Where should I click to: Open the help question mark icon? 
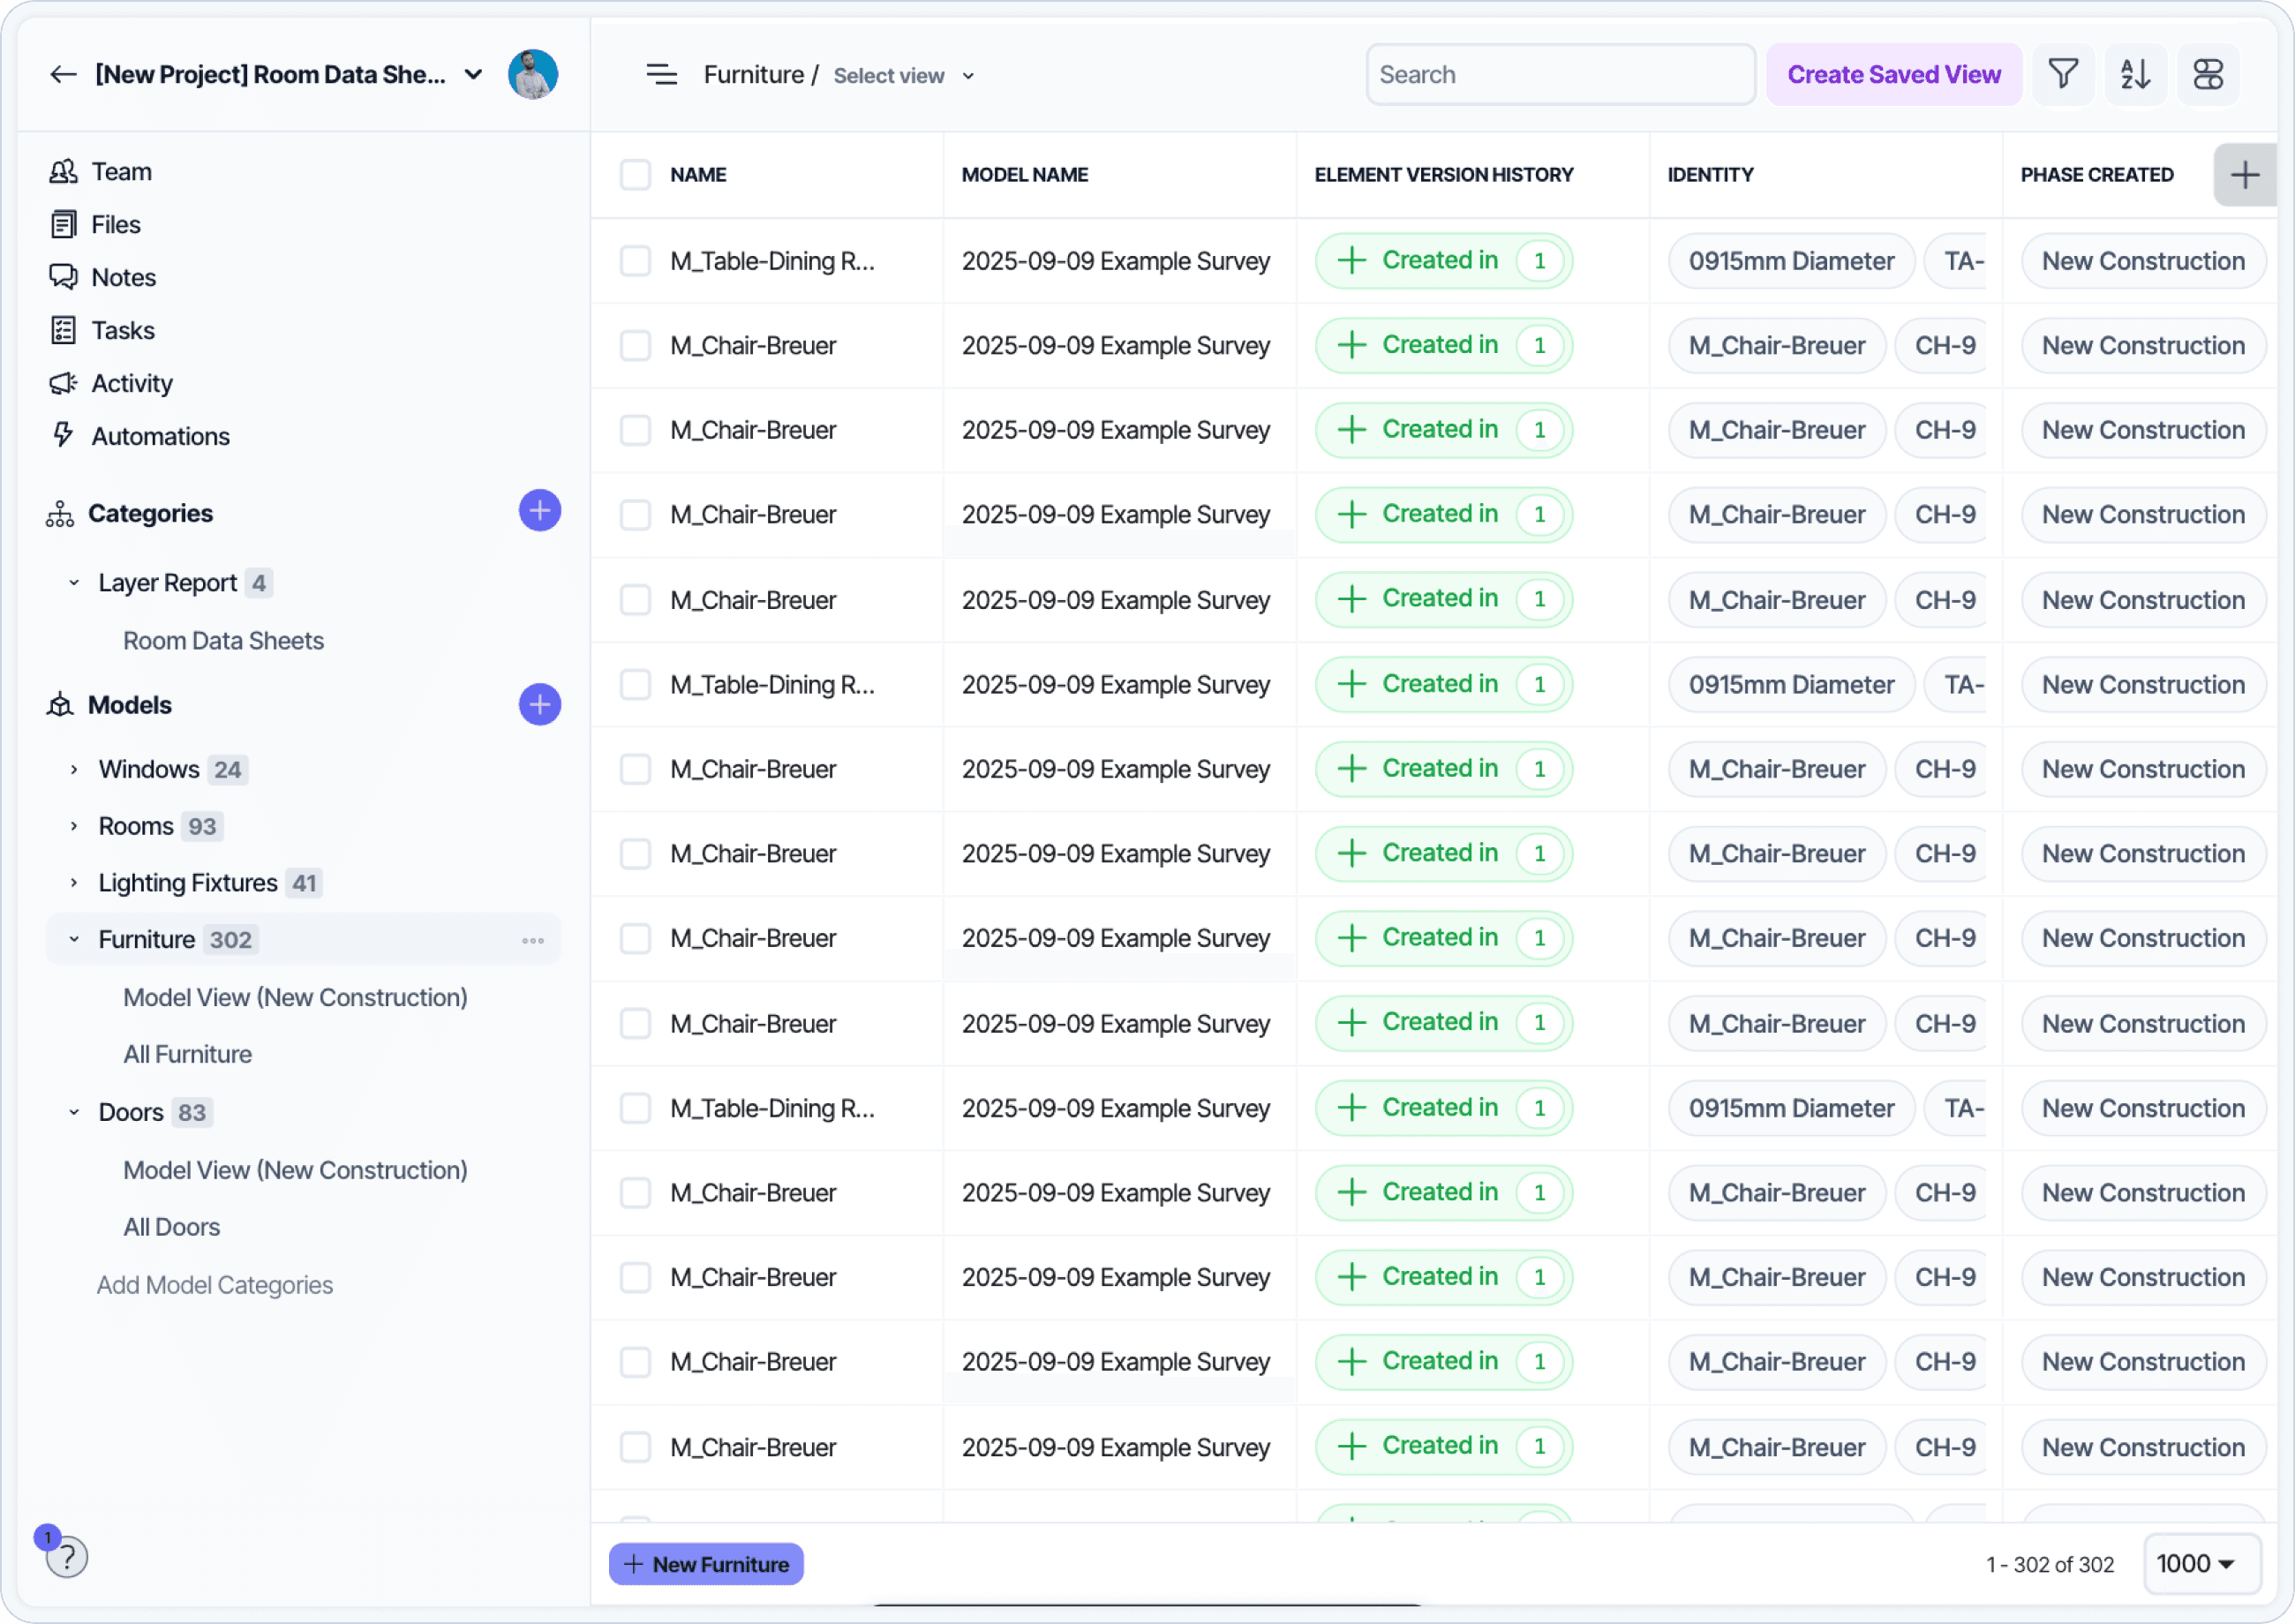pos(67,1557)
